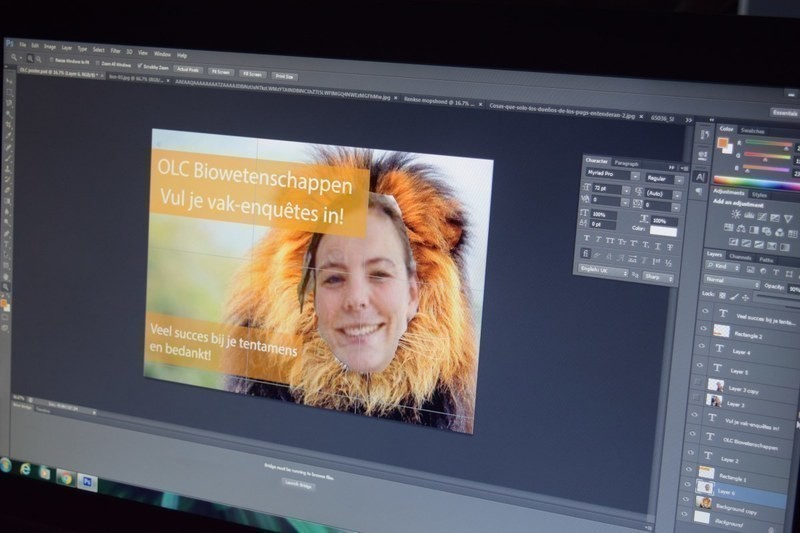
Task: Add an Invert adjustment
Action: tap(733, 242)
